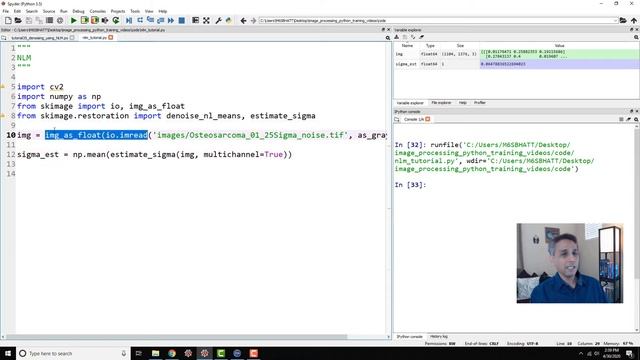Browse a working directory folder icon
Viewport: 640px width, 360px height.
click(x=623, y=20)
